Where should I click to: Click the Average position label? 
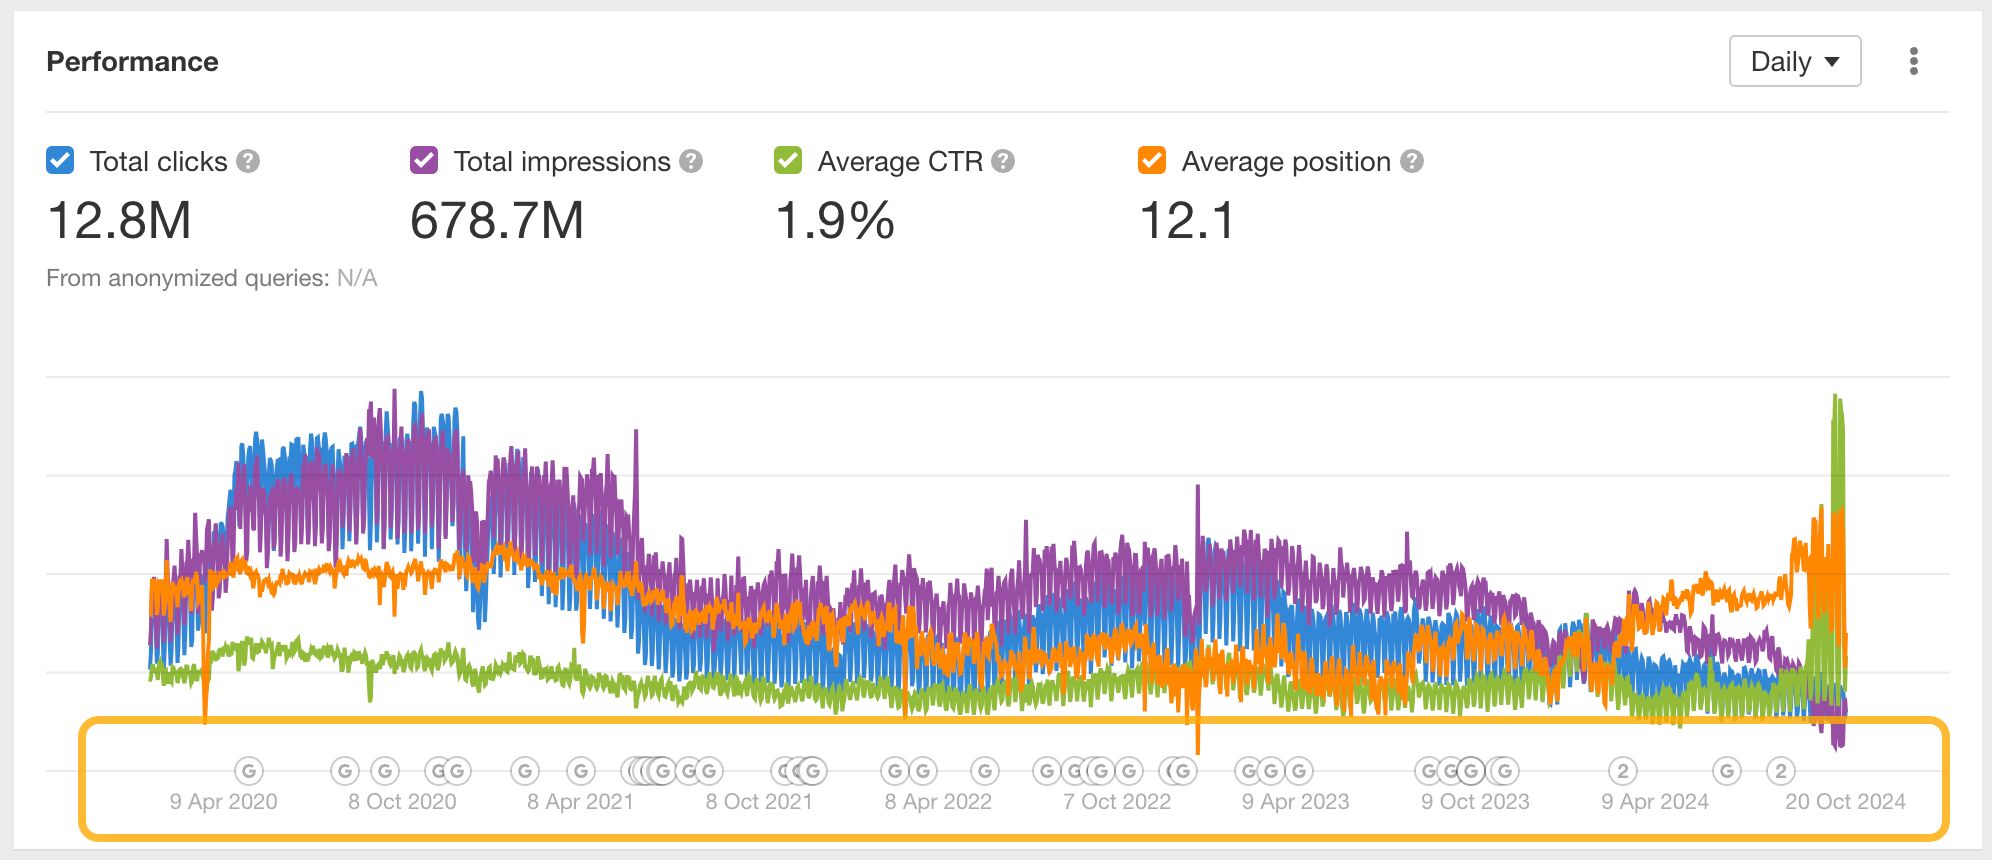pos(1286,161)
